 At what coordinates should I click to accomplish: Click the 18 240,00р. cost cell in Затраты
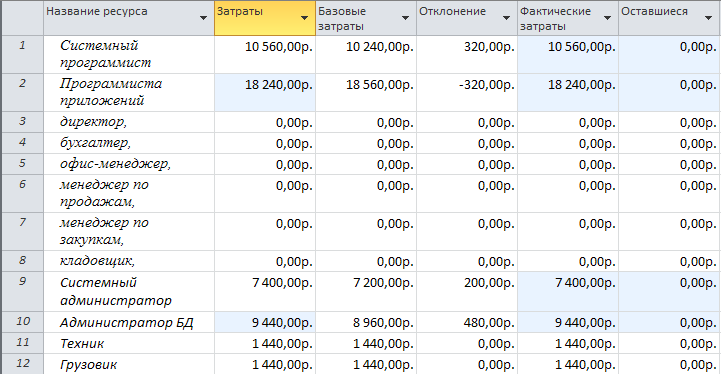(x=265, y=92)
